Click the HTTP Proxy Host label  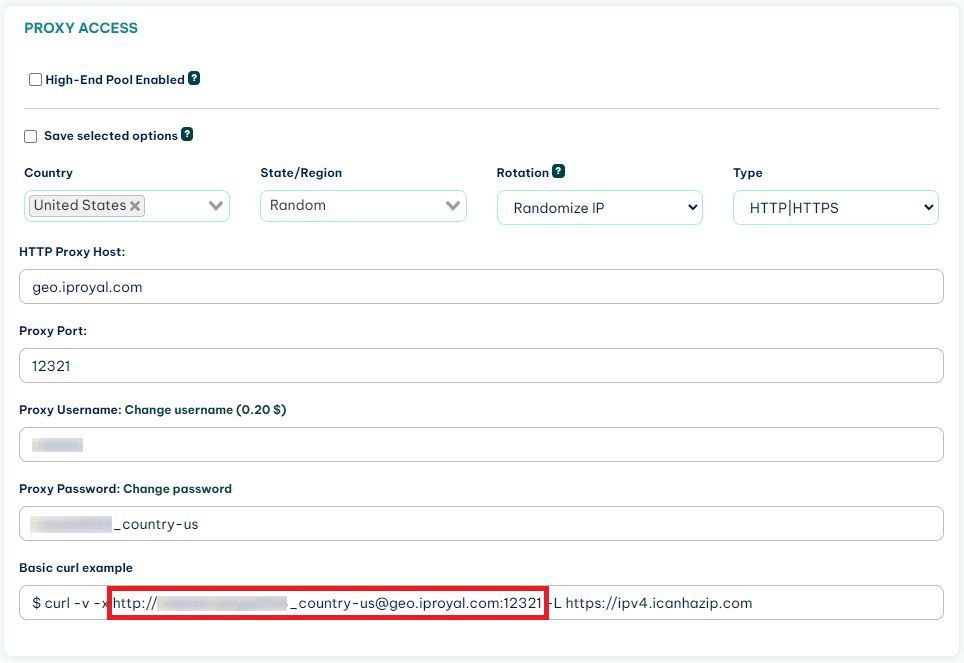point(72,252)
